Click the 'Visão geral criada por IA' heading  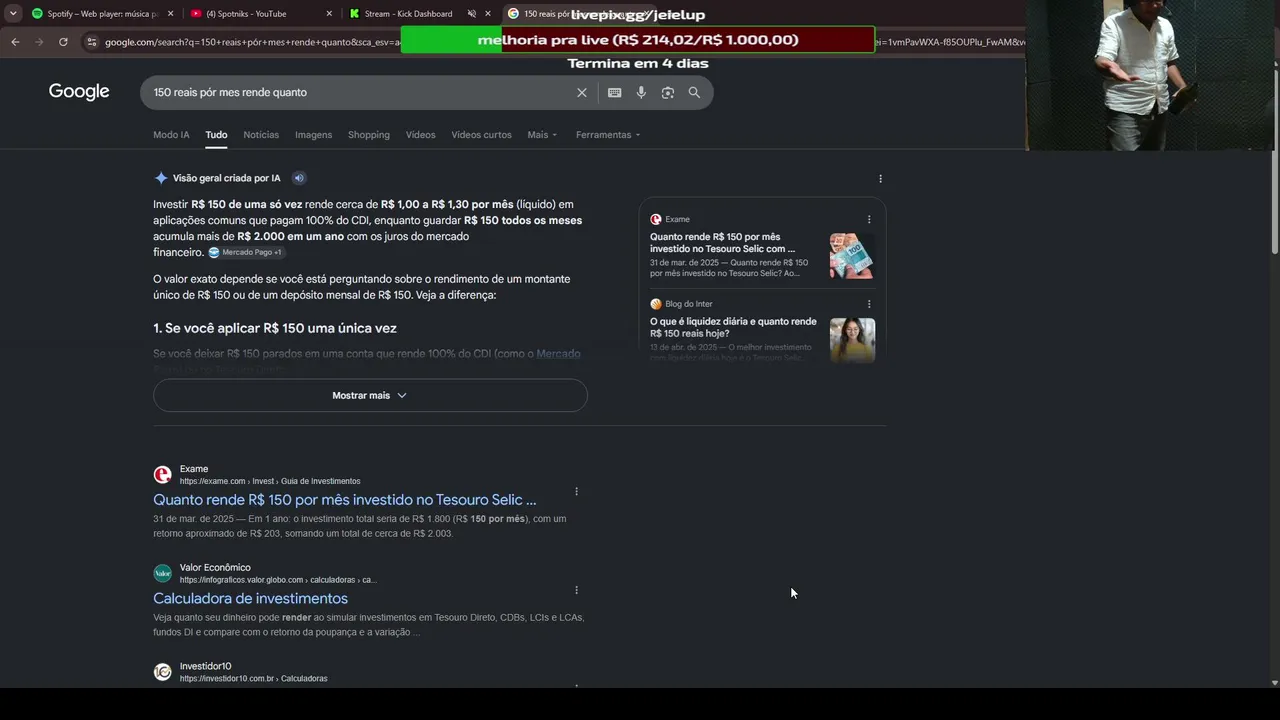(x=227, y=178)
